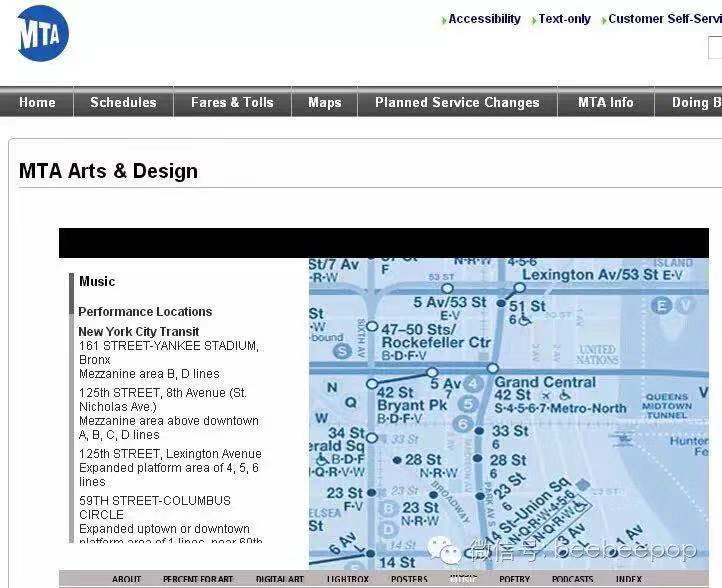Click the Grand Central 42 St station circle
722x588 pixels.
493,368
